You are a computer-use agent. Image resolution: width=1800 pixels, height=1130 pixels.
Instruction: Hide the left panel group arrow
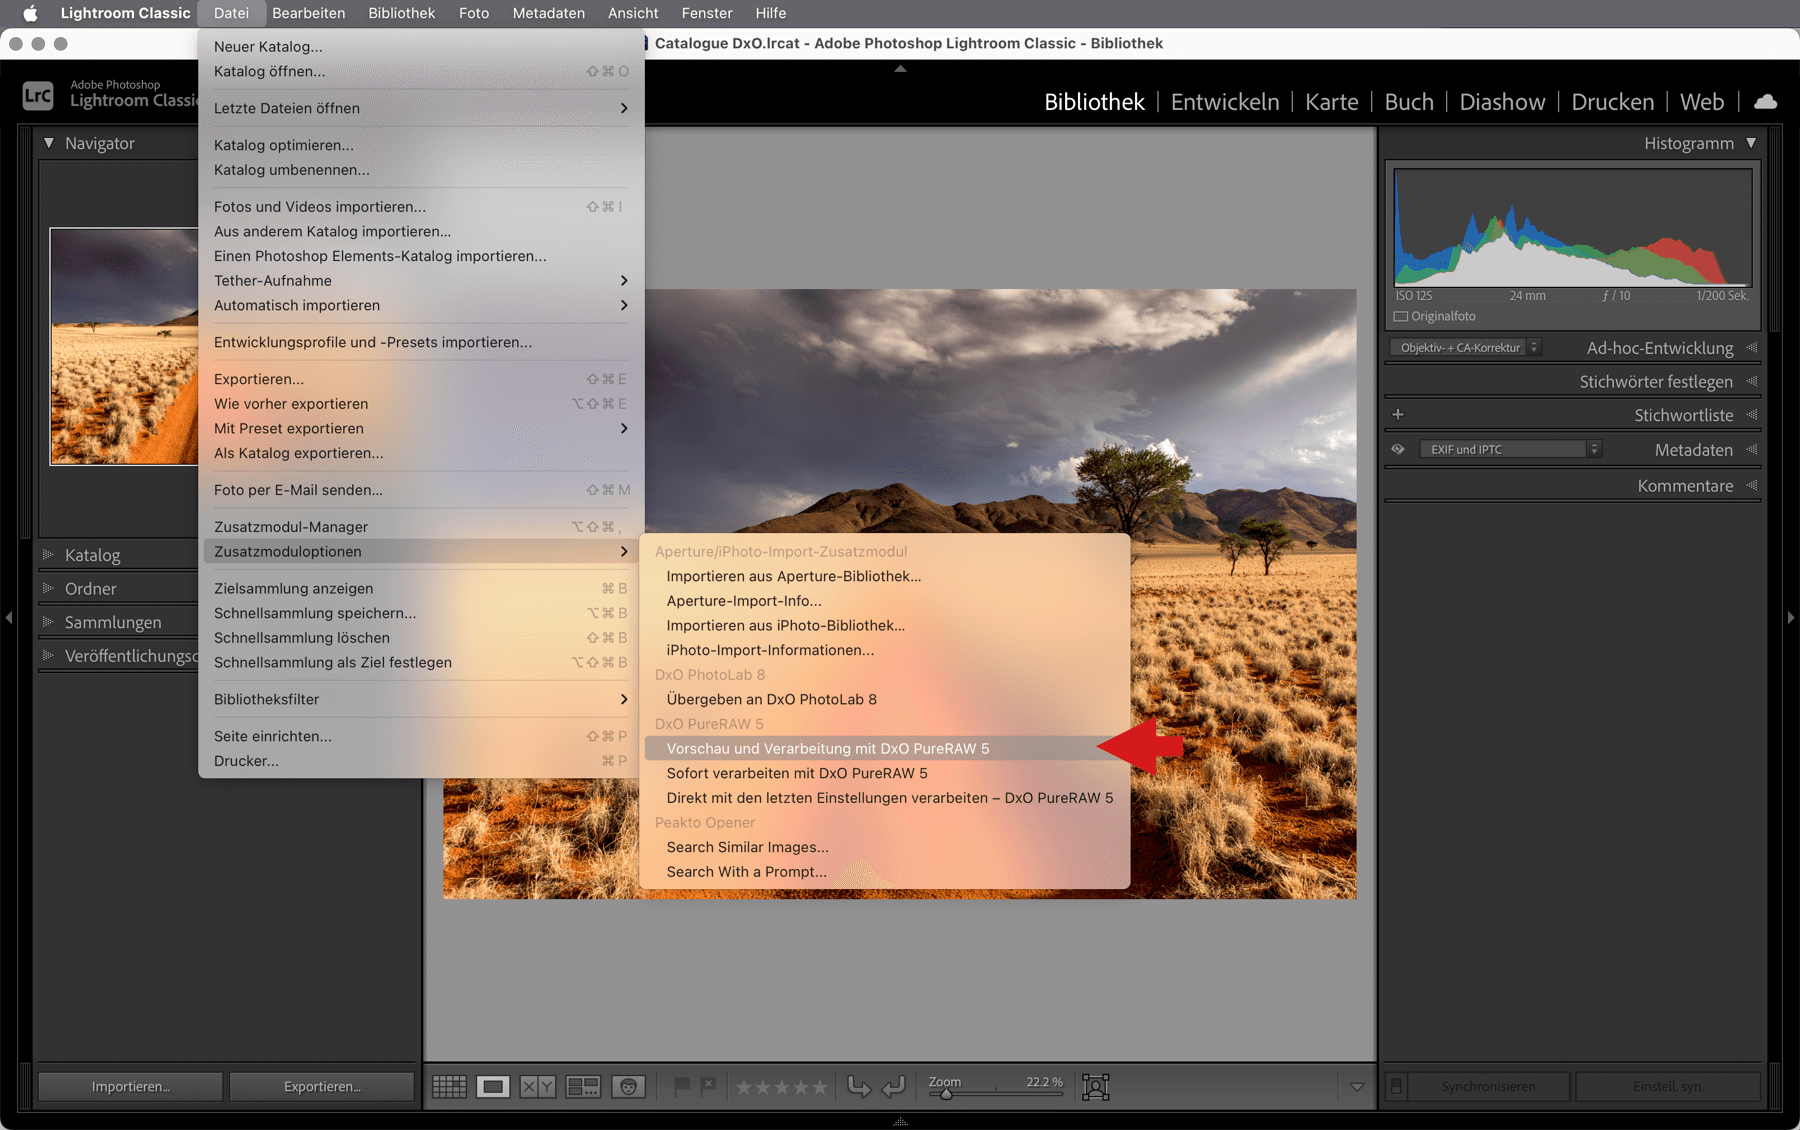pos(9,618)
